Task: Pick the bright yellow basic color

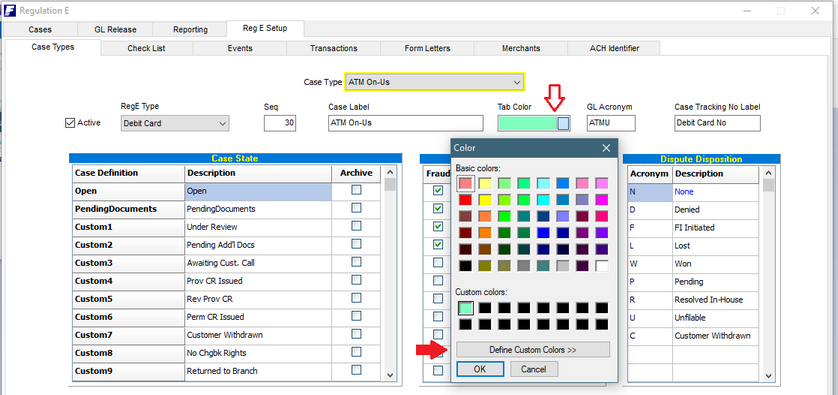Action: [485, 200]
